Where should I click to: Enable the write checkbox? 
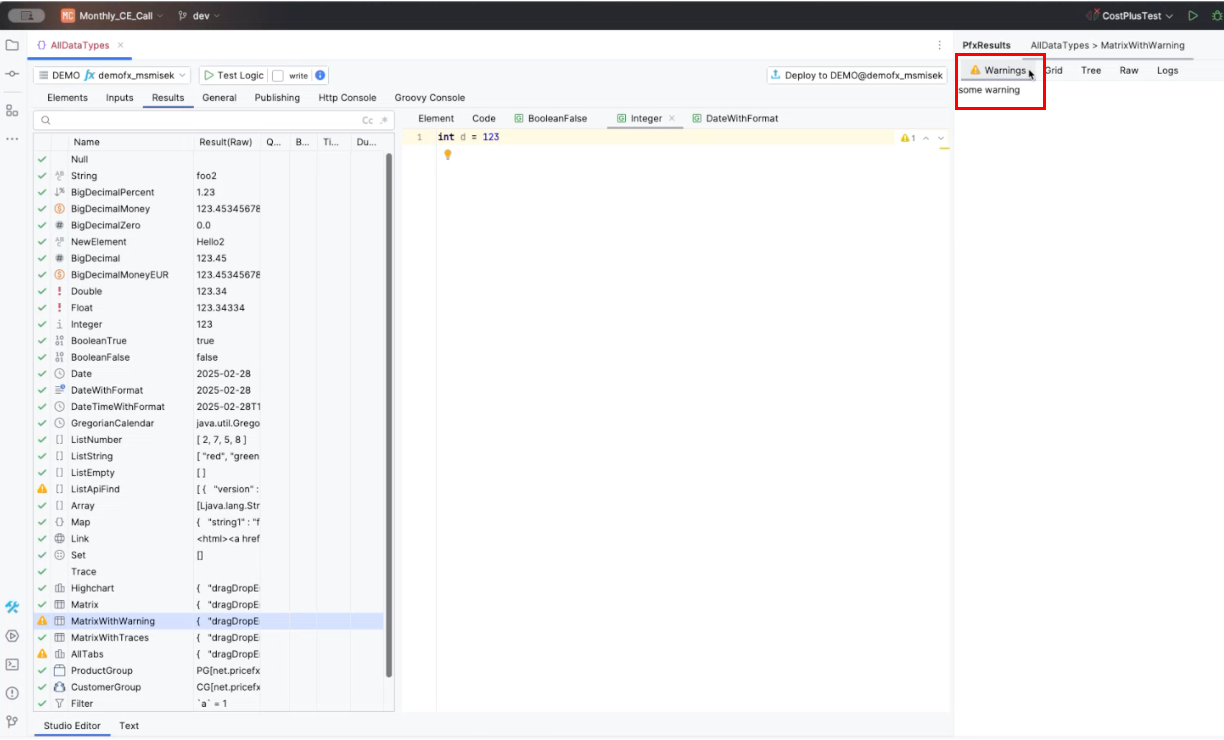(x=278, y=76)
